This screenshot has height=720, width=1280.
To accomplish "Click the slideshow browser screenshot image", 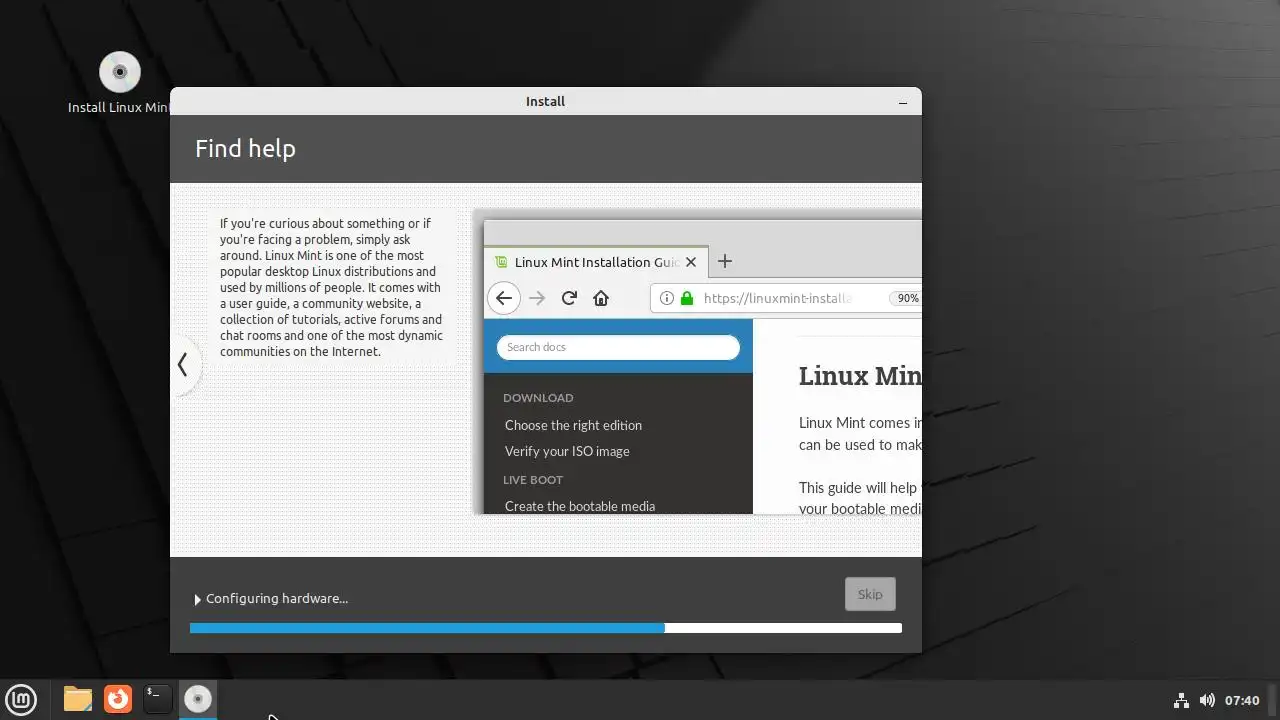I will [x=698, y=362].
